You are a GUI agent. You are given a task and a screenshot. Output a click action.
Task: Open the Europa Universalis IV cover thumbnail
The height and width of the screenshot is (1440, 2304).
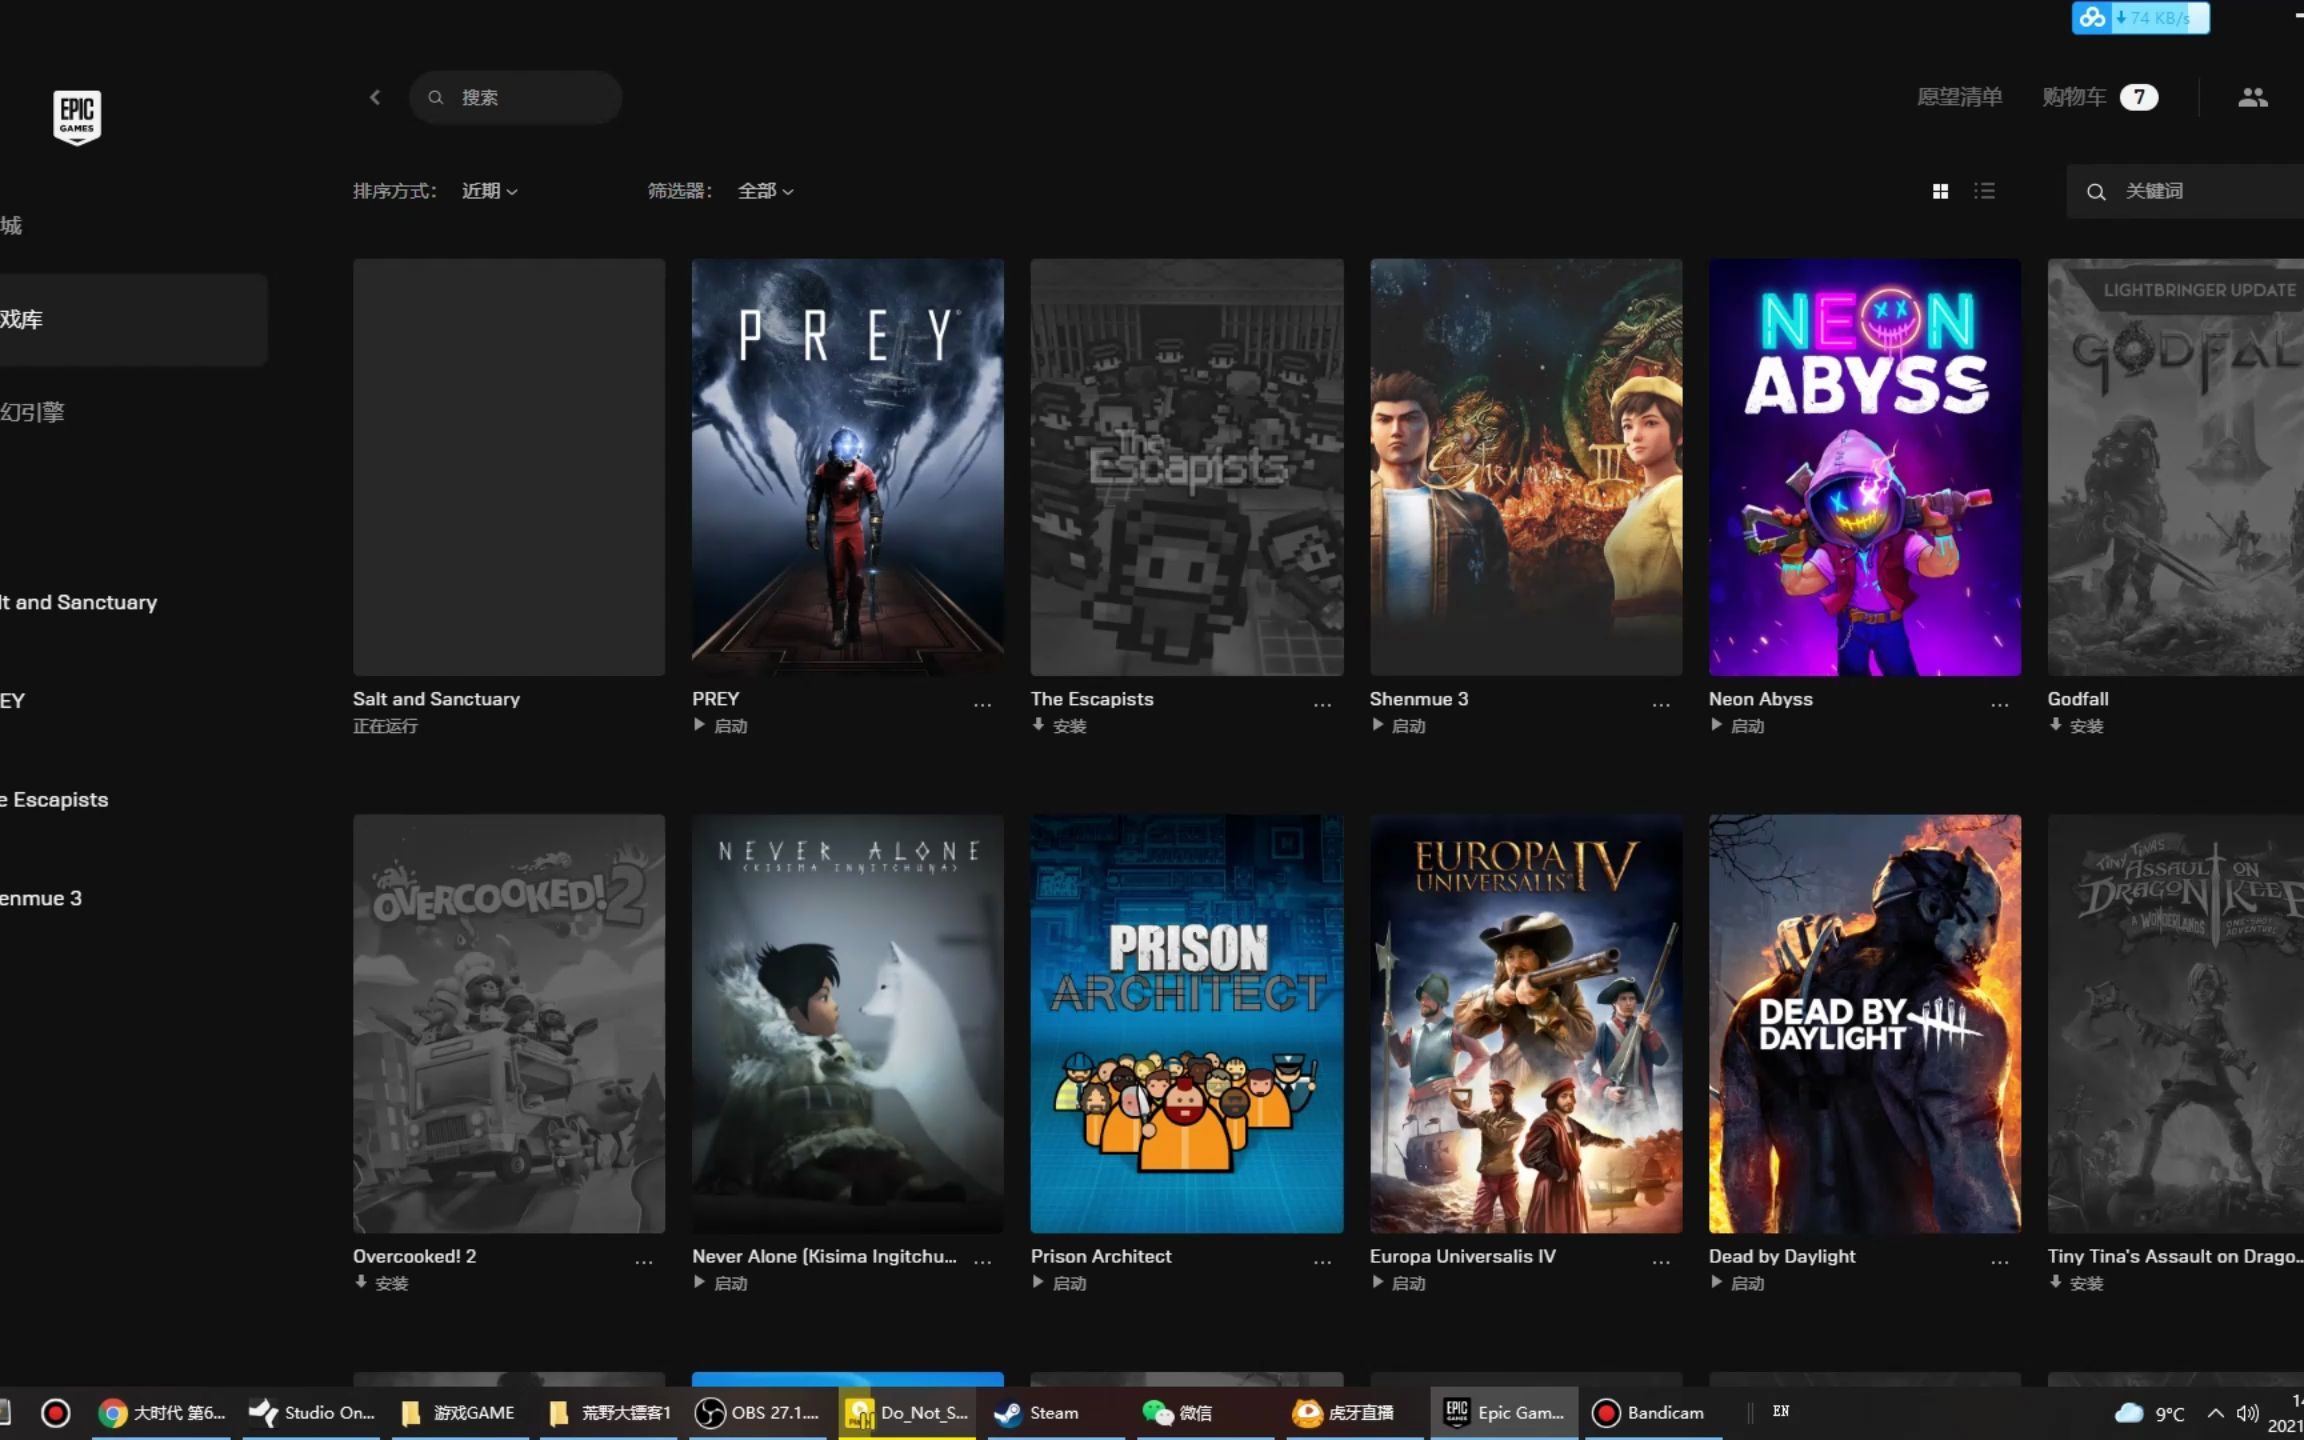1526,1023
